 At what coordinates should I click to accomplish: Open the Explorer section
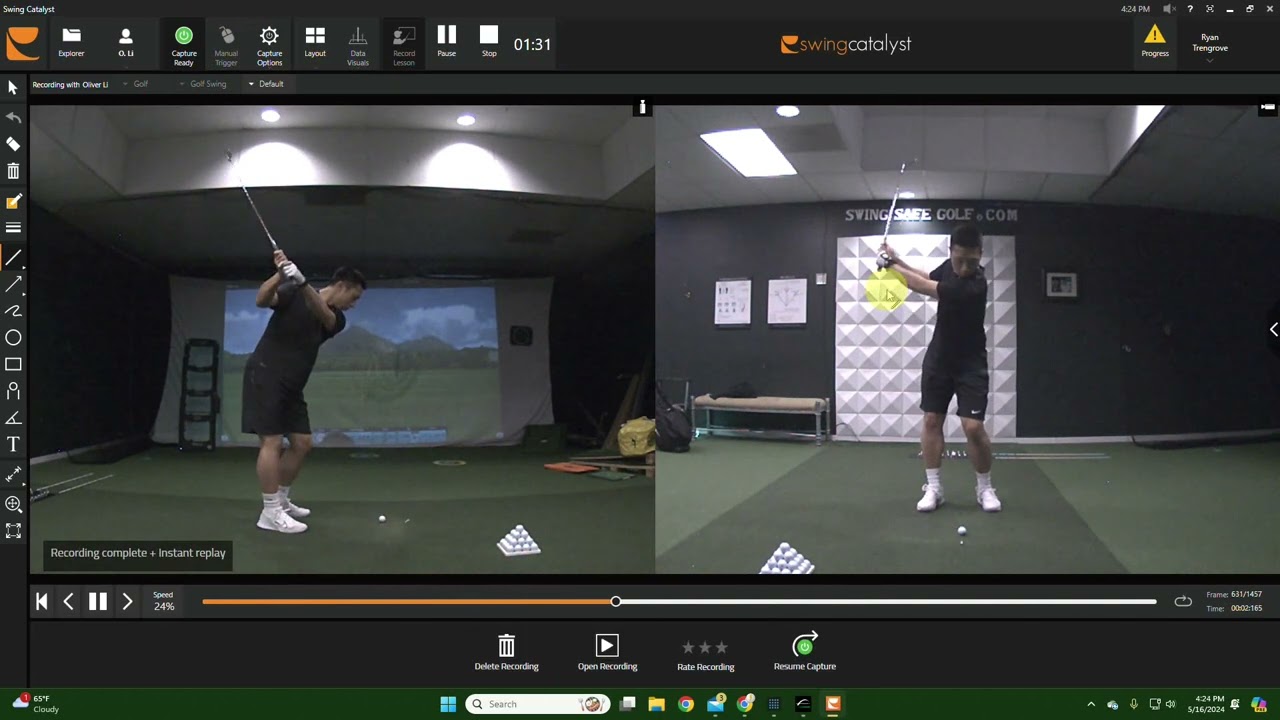coord(71,44)
